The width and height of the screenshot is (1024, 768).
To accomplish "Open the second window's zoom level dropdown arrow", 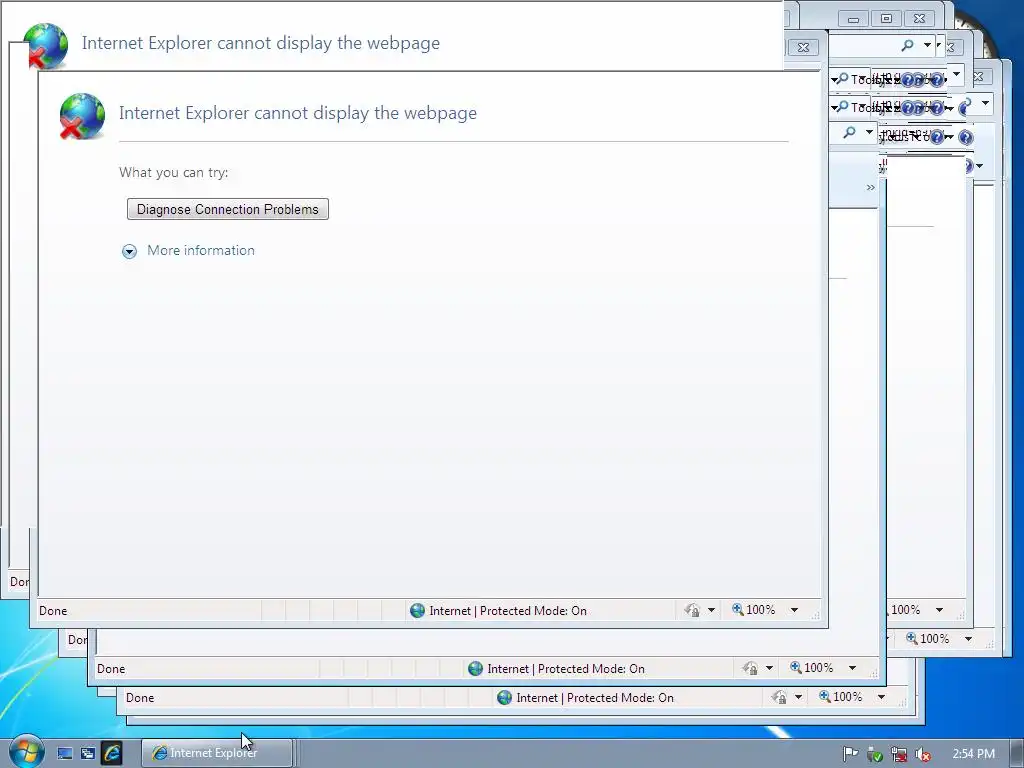I will pos(852,668).
